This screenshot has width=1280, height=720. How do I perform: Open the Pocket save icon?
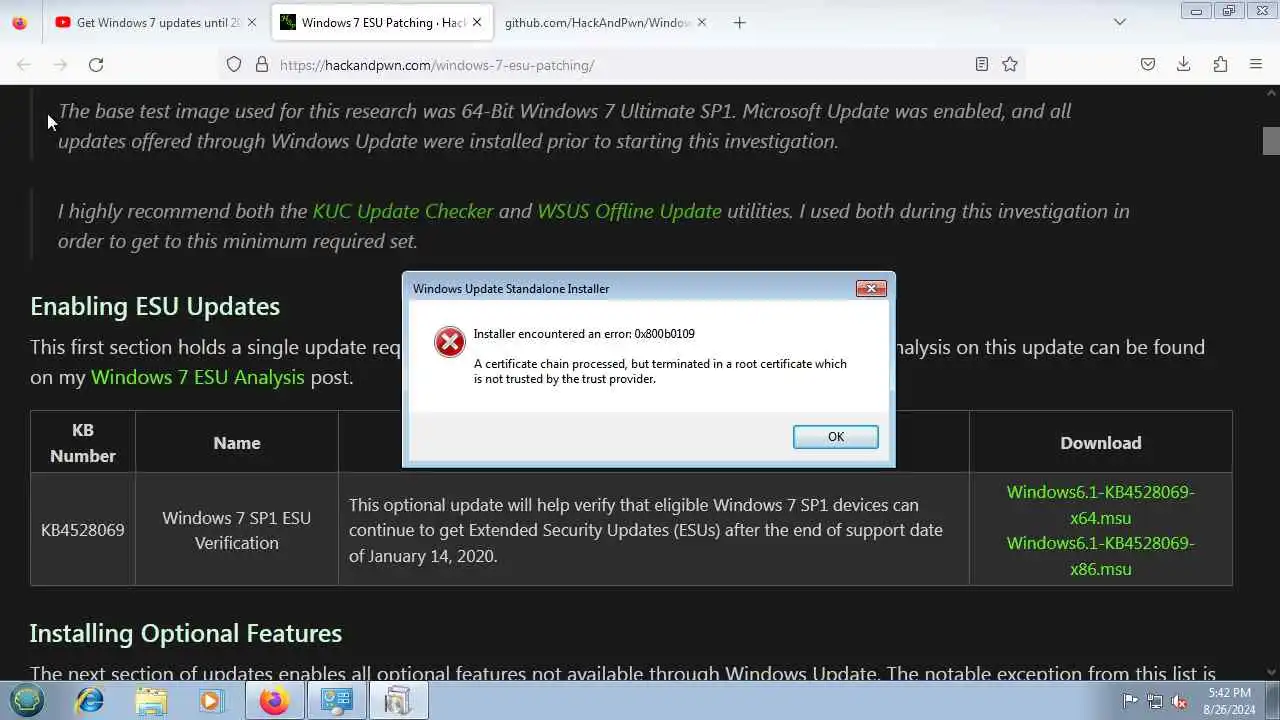[x=1148, y=65]
